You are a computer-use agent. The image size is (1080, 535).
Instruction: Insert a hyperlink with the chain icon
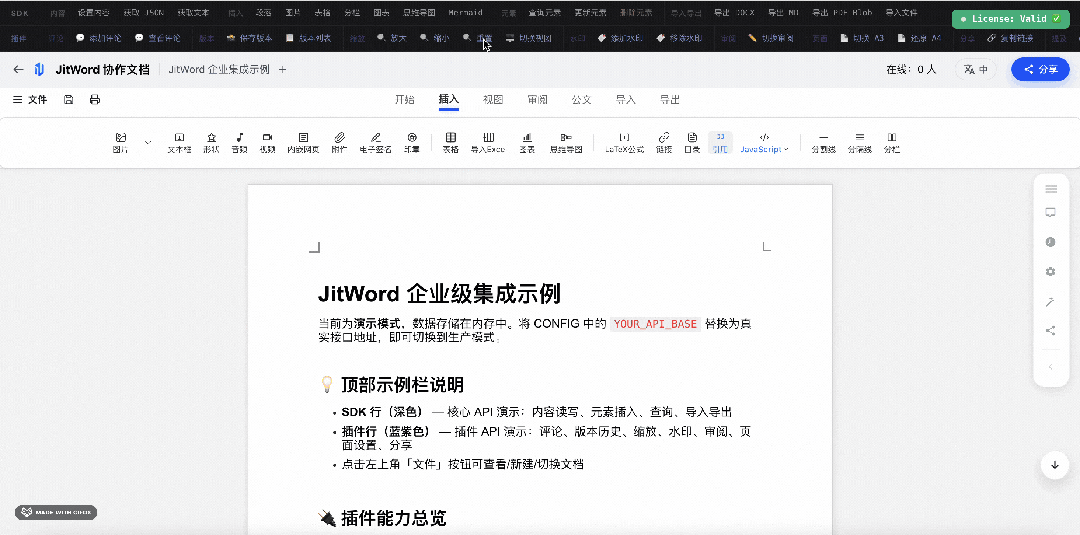[664, 143]
